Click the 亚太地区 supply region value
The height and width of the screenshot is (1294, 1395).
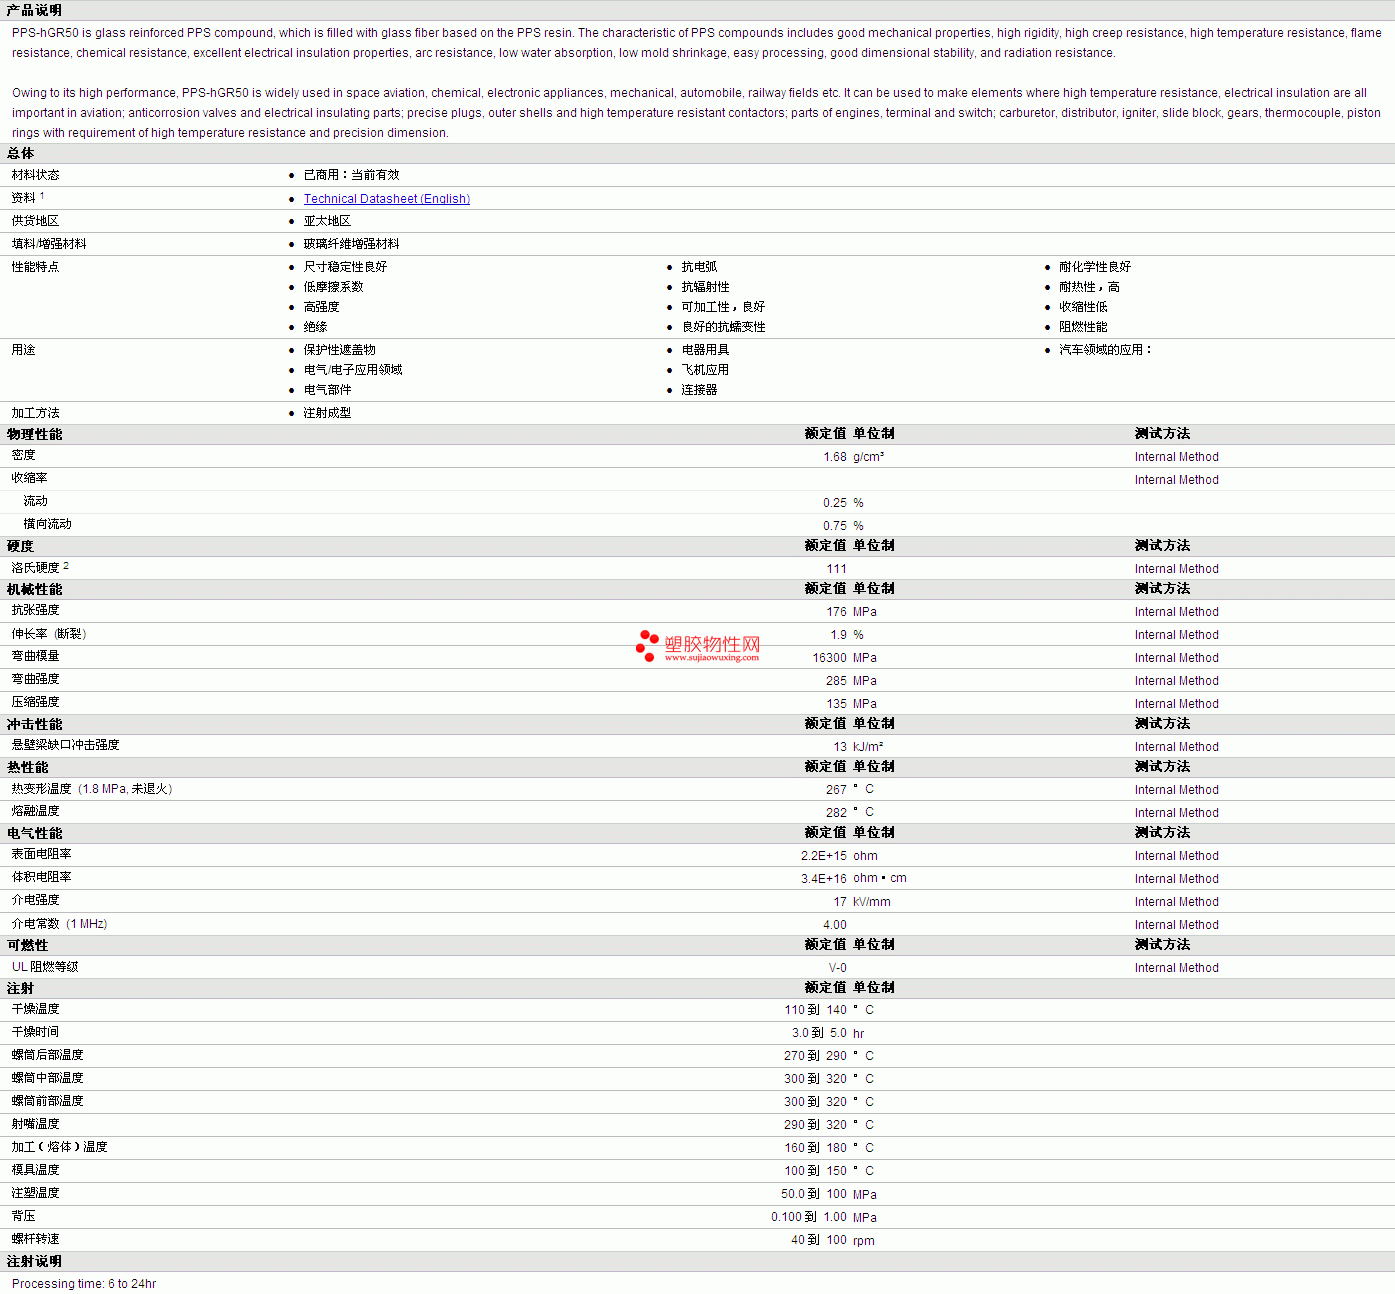pyautogui.click(x=327, y=221)
